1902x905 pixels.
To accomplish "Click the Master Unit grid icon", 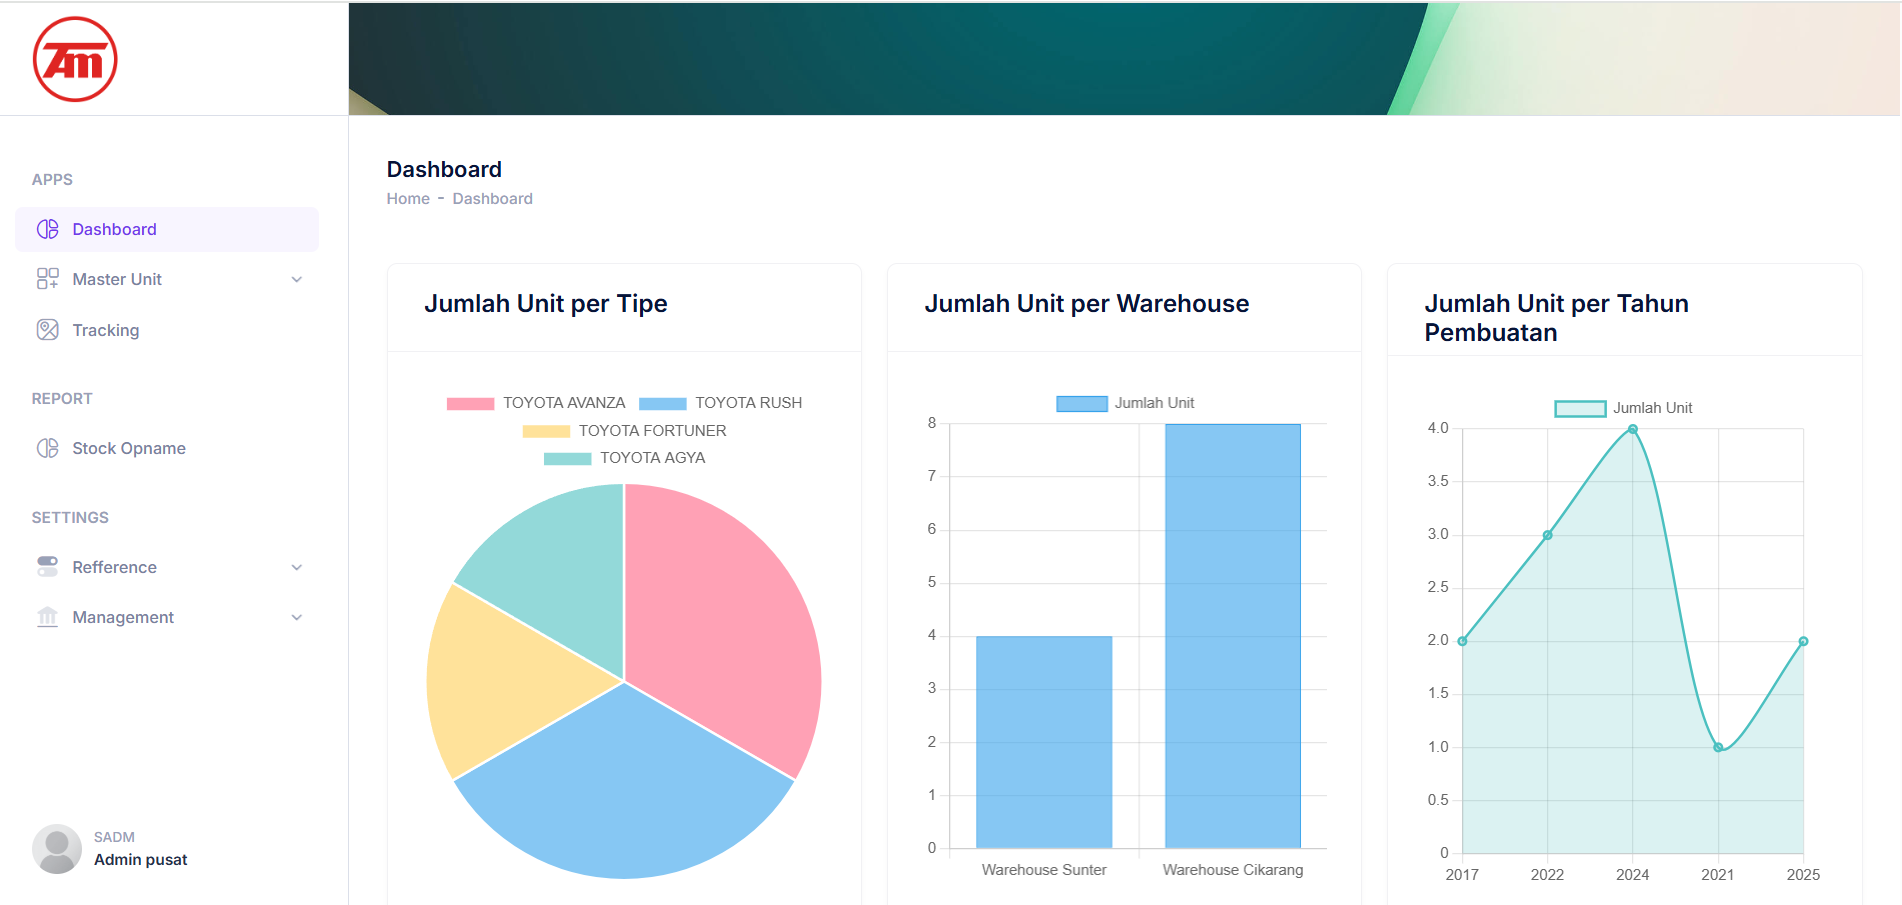I will [x=48, y=279].
